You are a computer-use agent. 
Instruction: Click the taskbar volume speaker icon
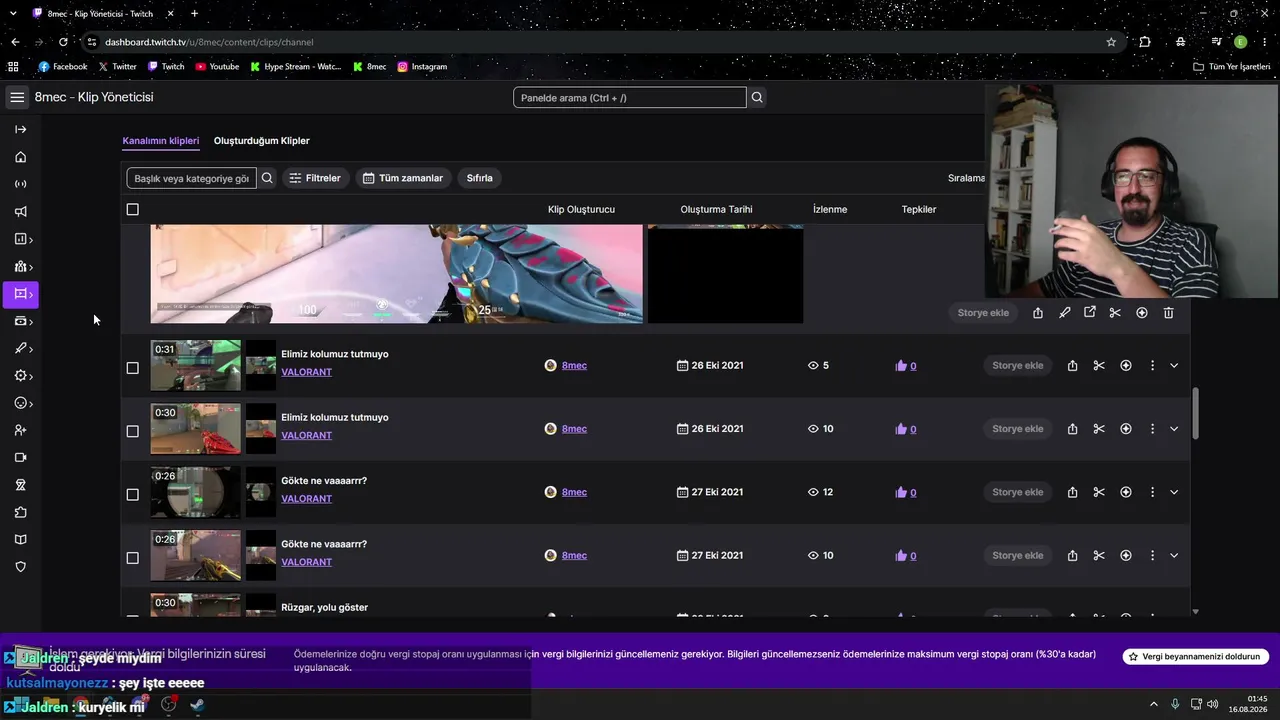[1213, 704]
